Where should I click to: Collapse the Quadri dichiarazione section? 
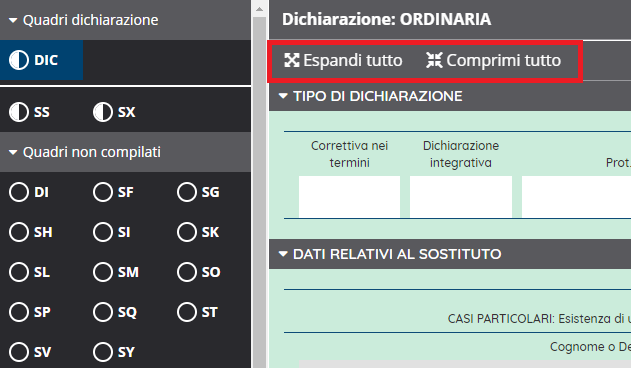coord(13,20)
